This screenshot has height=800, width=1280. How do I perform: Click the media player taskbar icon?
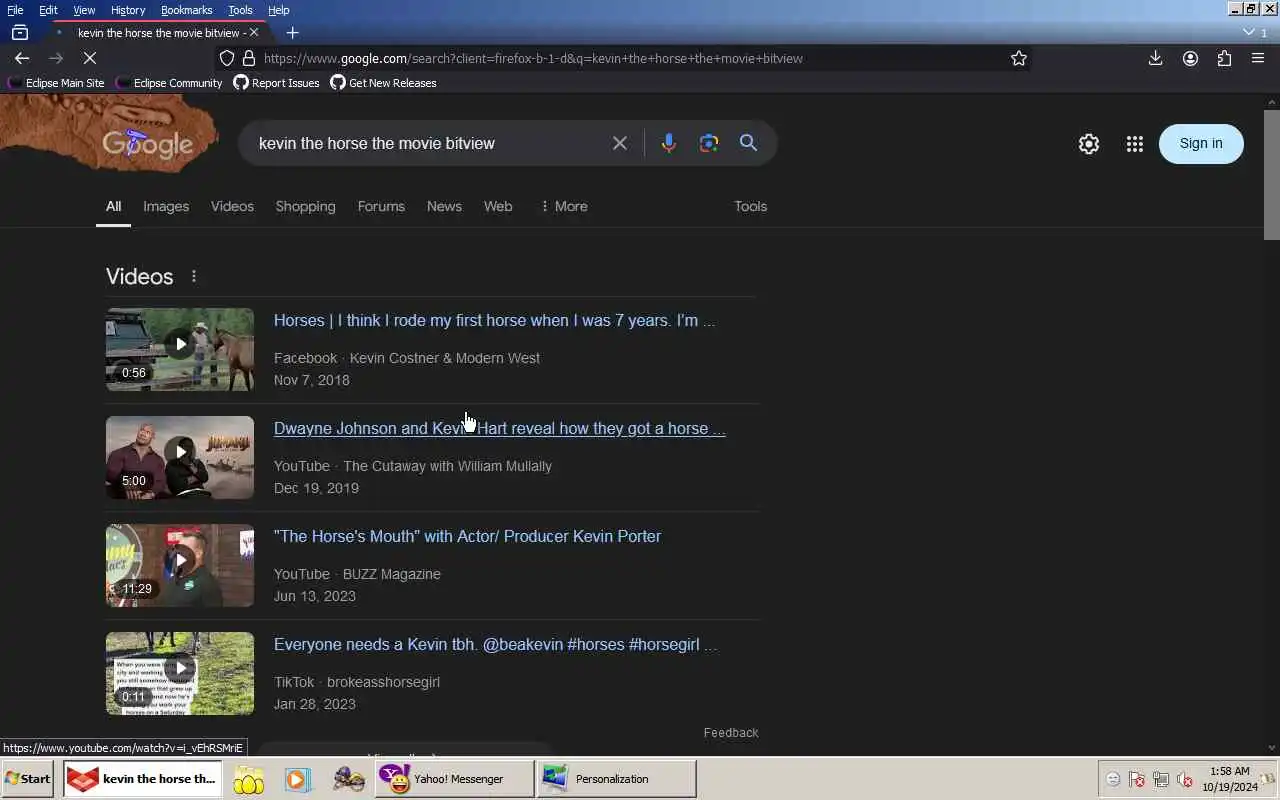pyautogui.click(x=298, y=779)
